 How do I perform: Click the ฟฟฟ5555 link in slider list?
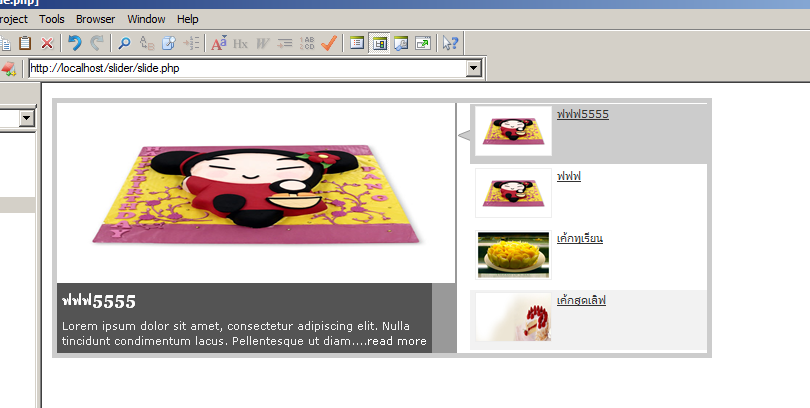click(583, 114)
